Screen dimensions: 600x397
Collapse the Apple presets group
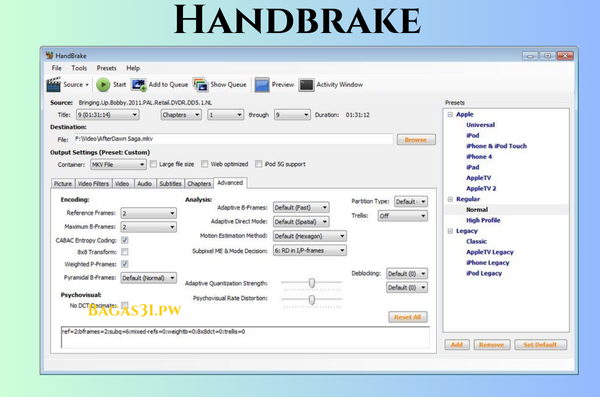coord(450,114)
